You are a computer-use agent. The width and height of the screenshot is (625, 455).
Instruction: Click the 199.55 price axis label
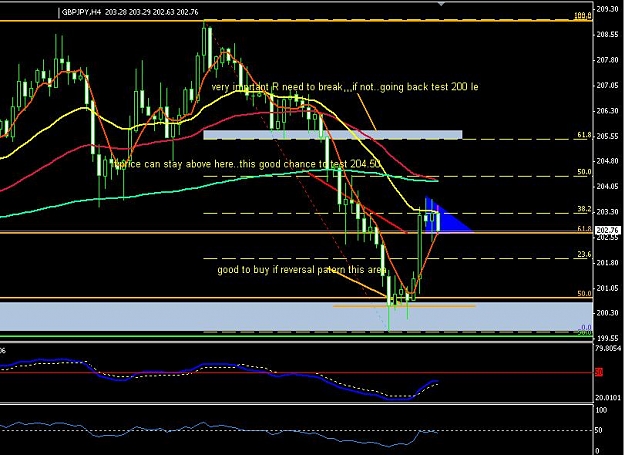608,339
